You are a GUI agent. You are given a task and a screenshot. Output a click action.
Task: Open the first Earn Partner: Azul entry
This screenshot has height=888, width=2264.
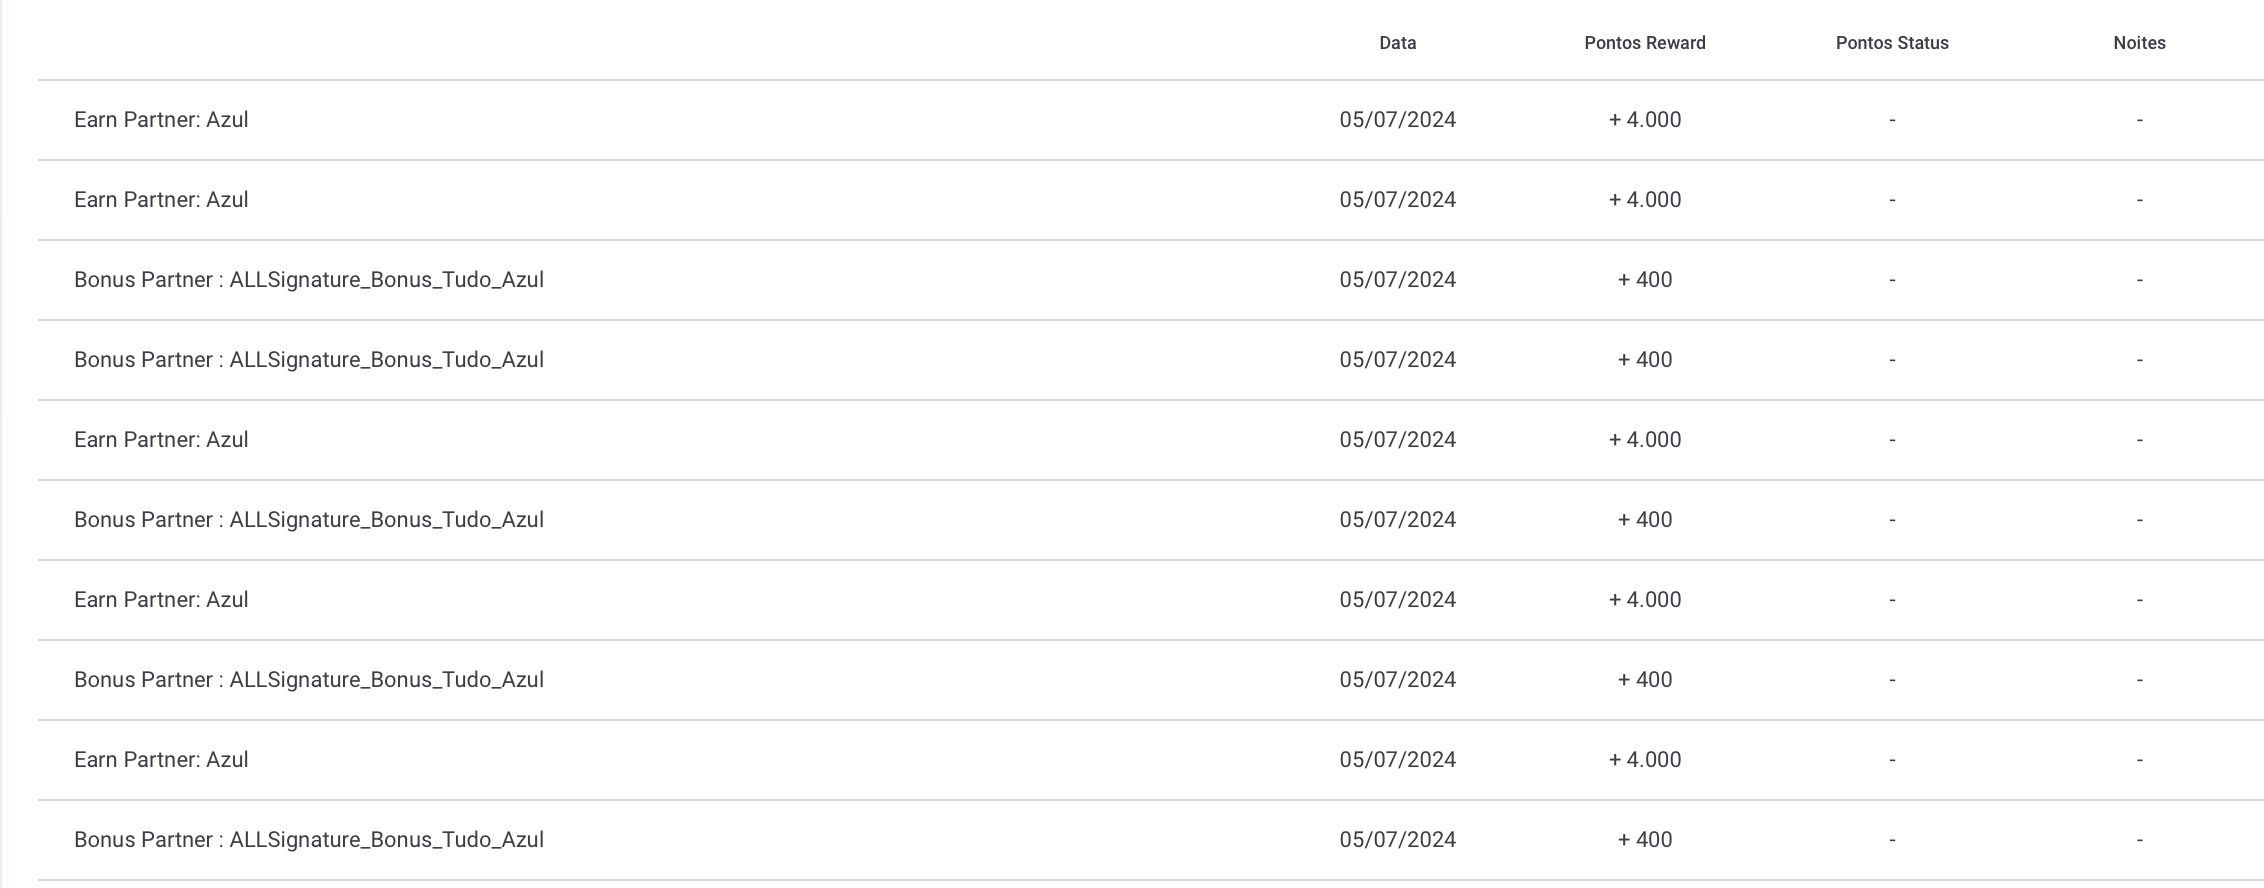[1150, 120]
